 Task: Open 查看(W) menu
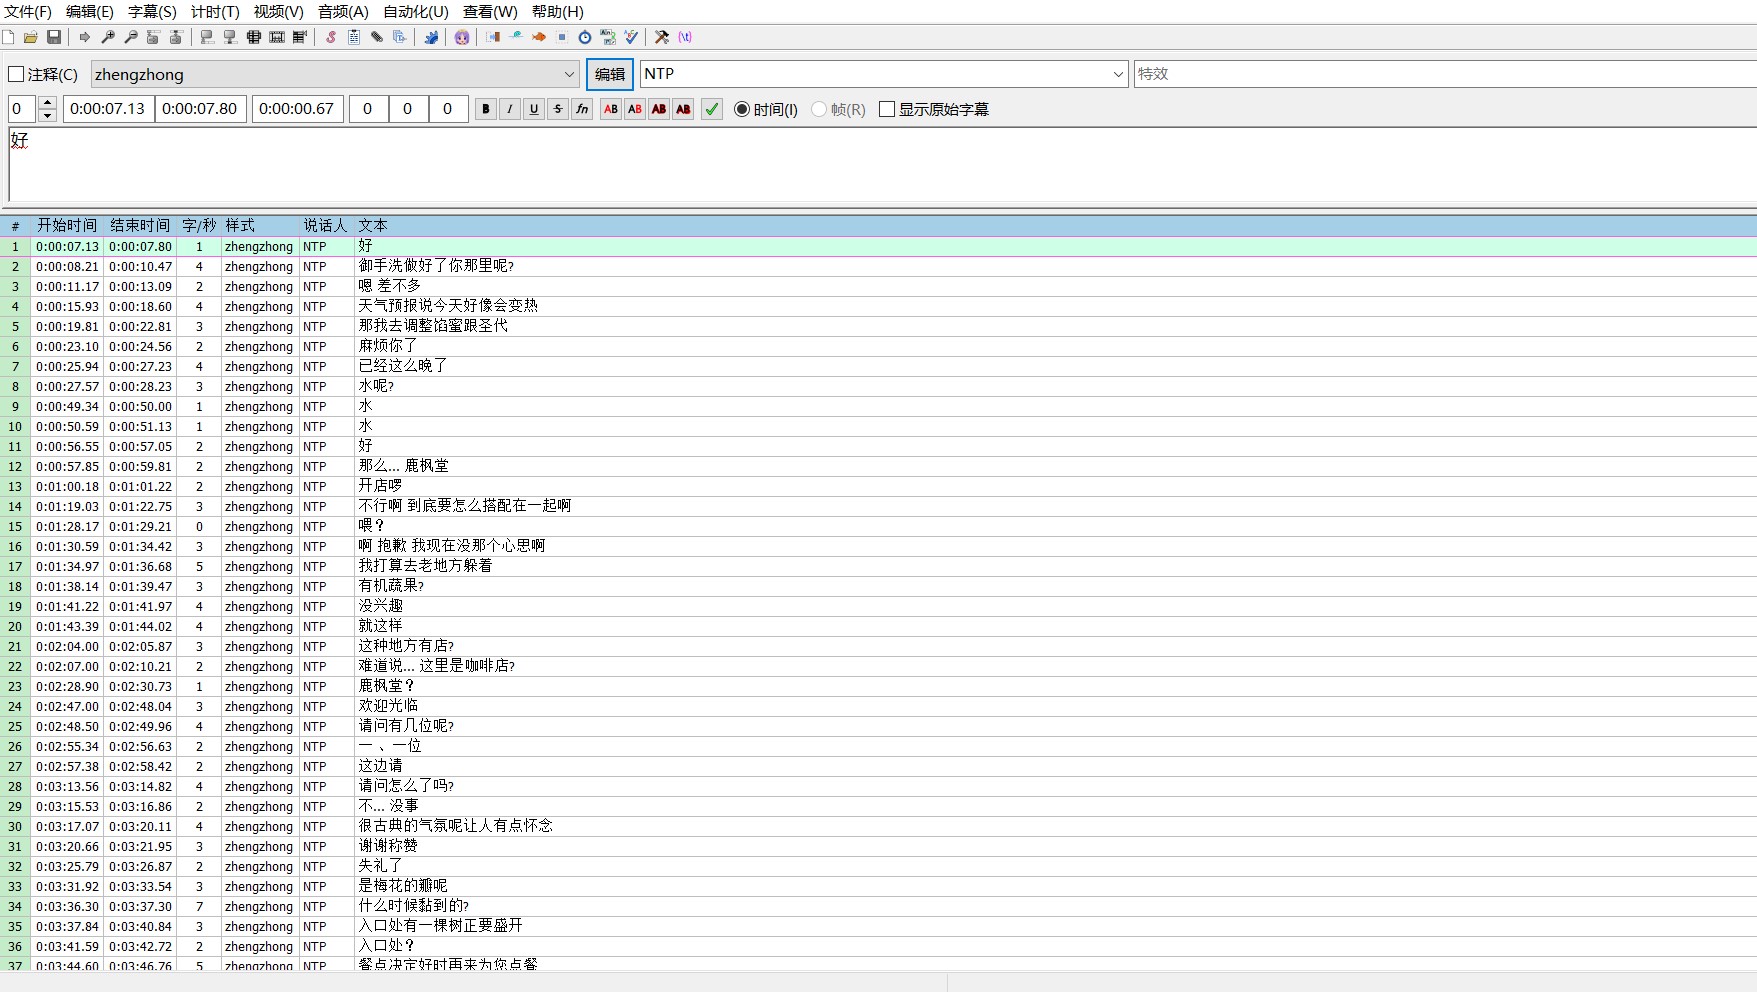click(x=490, y=12)
